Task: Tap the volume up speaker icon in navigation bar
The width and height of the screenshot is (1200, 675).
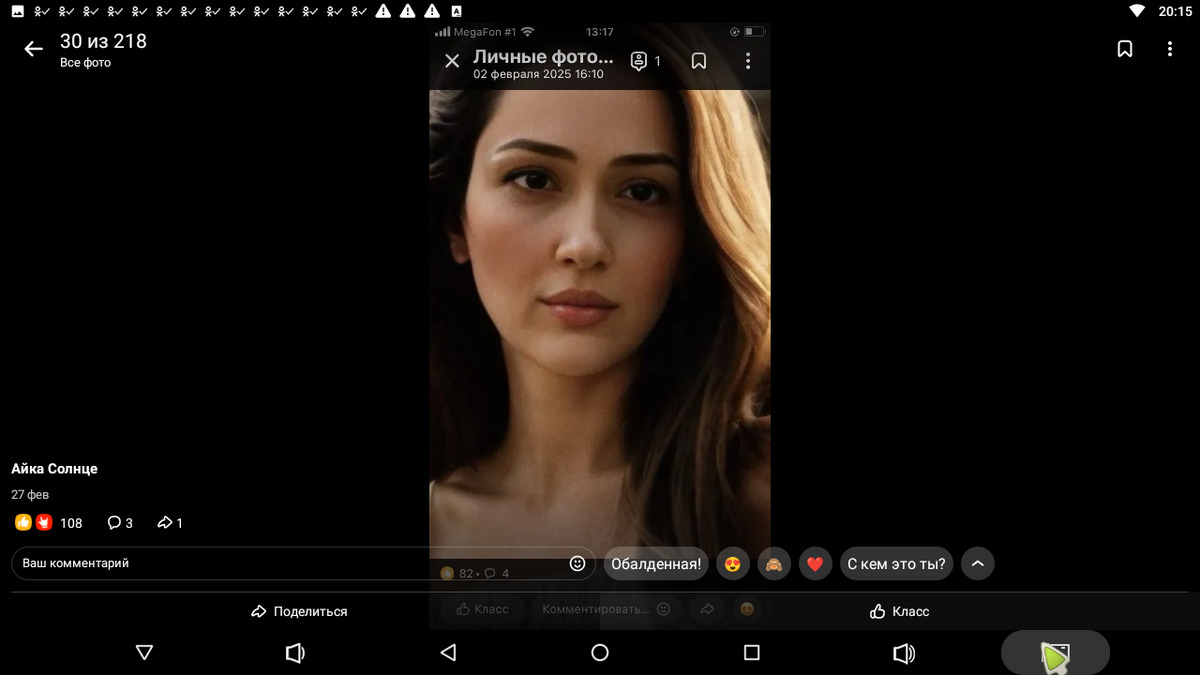Action: pos(903,653)
